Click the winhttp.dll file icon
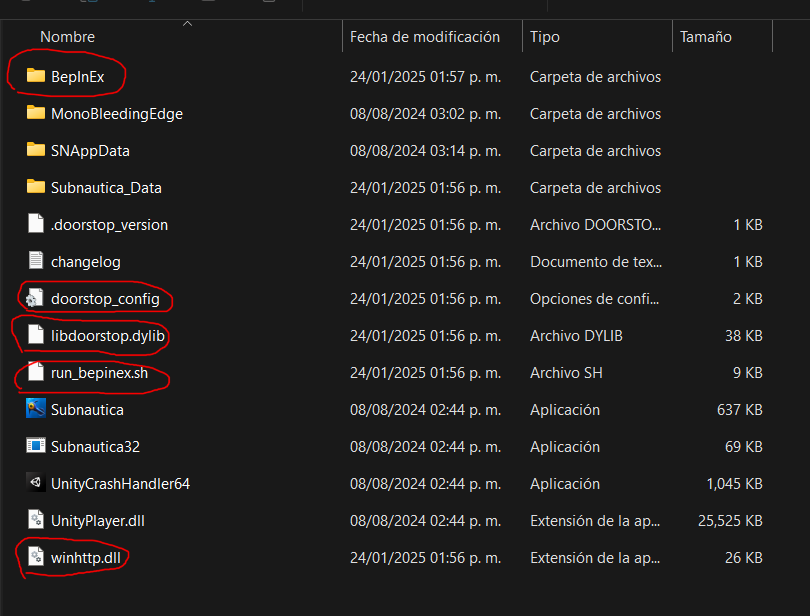 (36, 557)
